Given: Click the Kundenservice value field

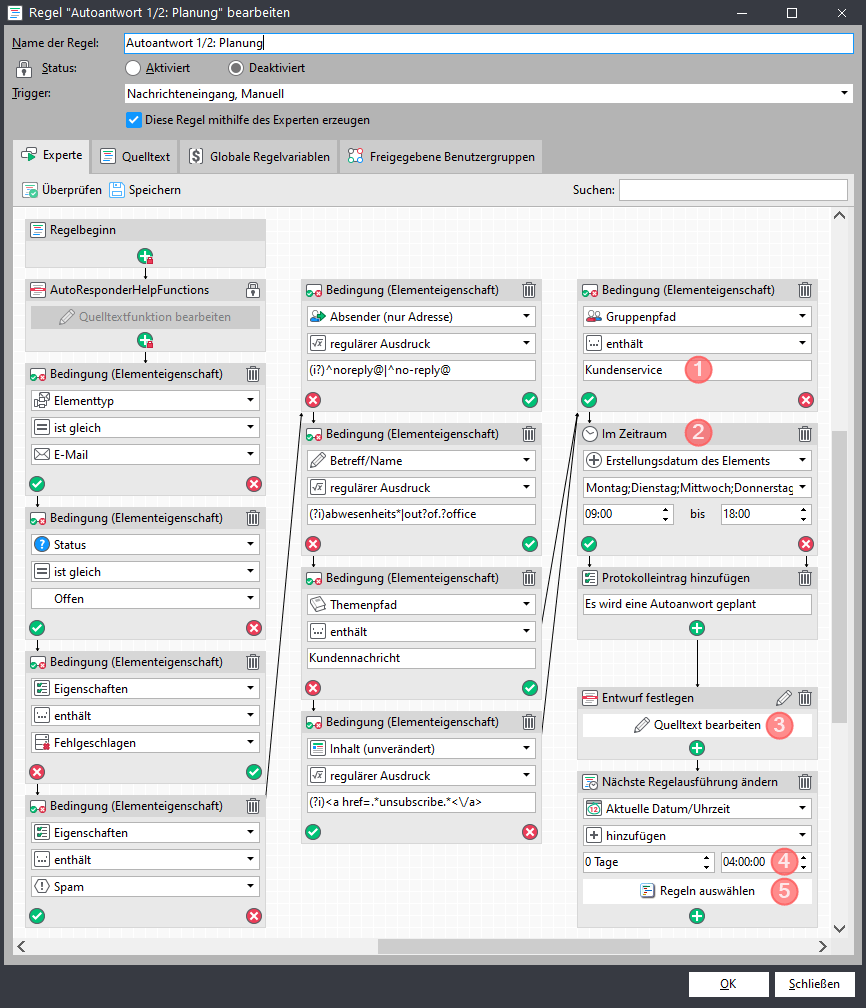Looking at the screenshot, I should [697, 370].
